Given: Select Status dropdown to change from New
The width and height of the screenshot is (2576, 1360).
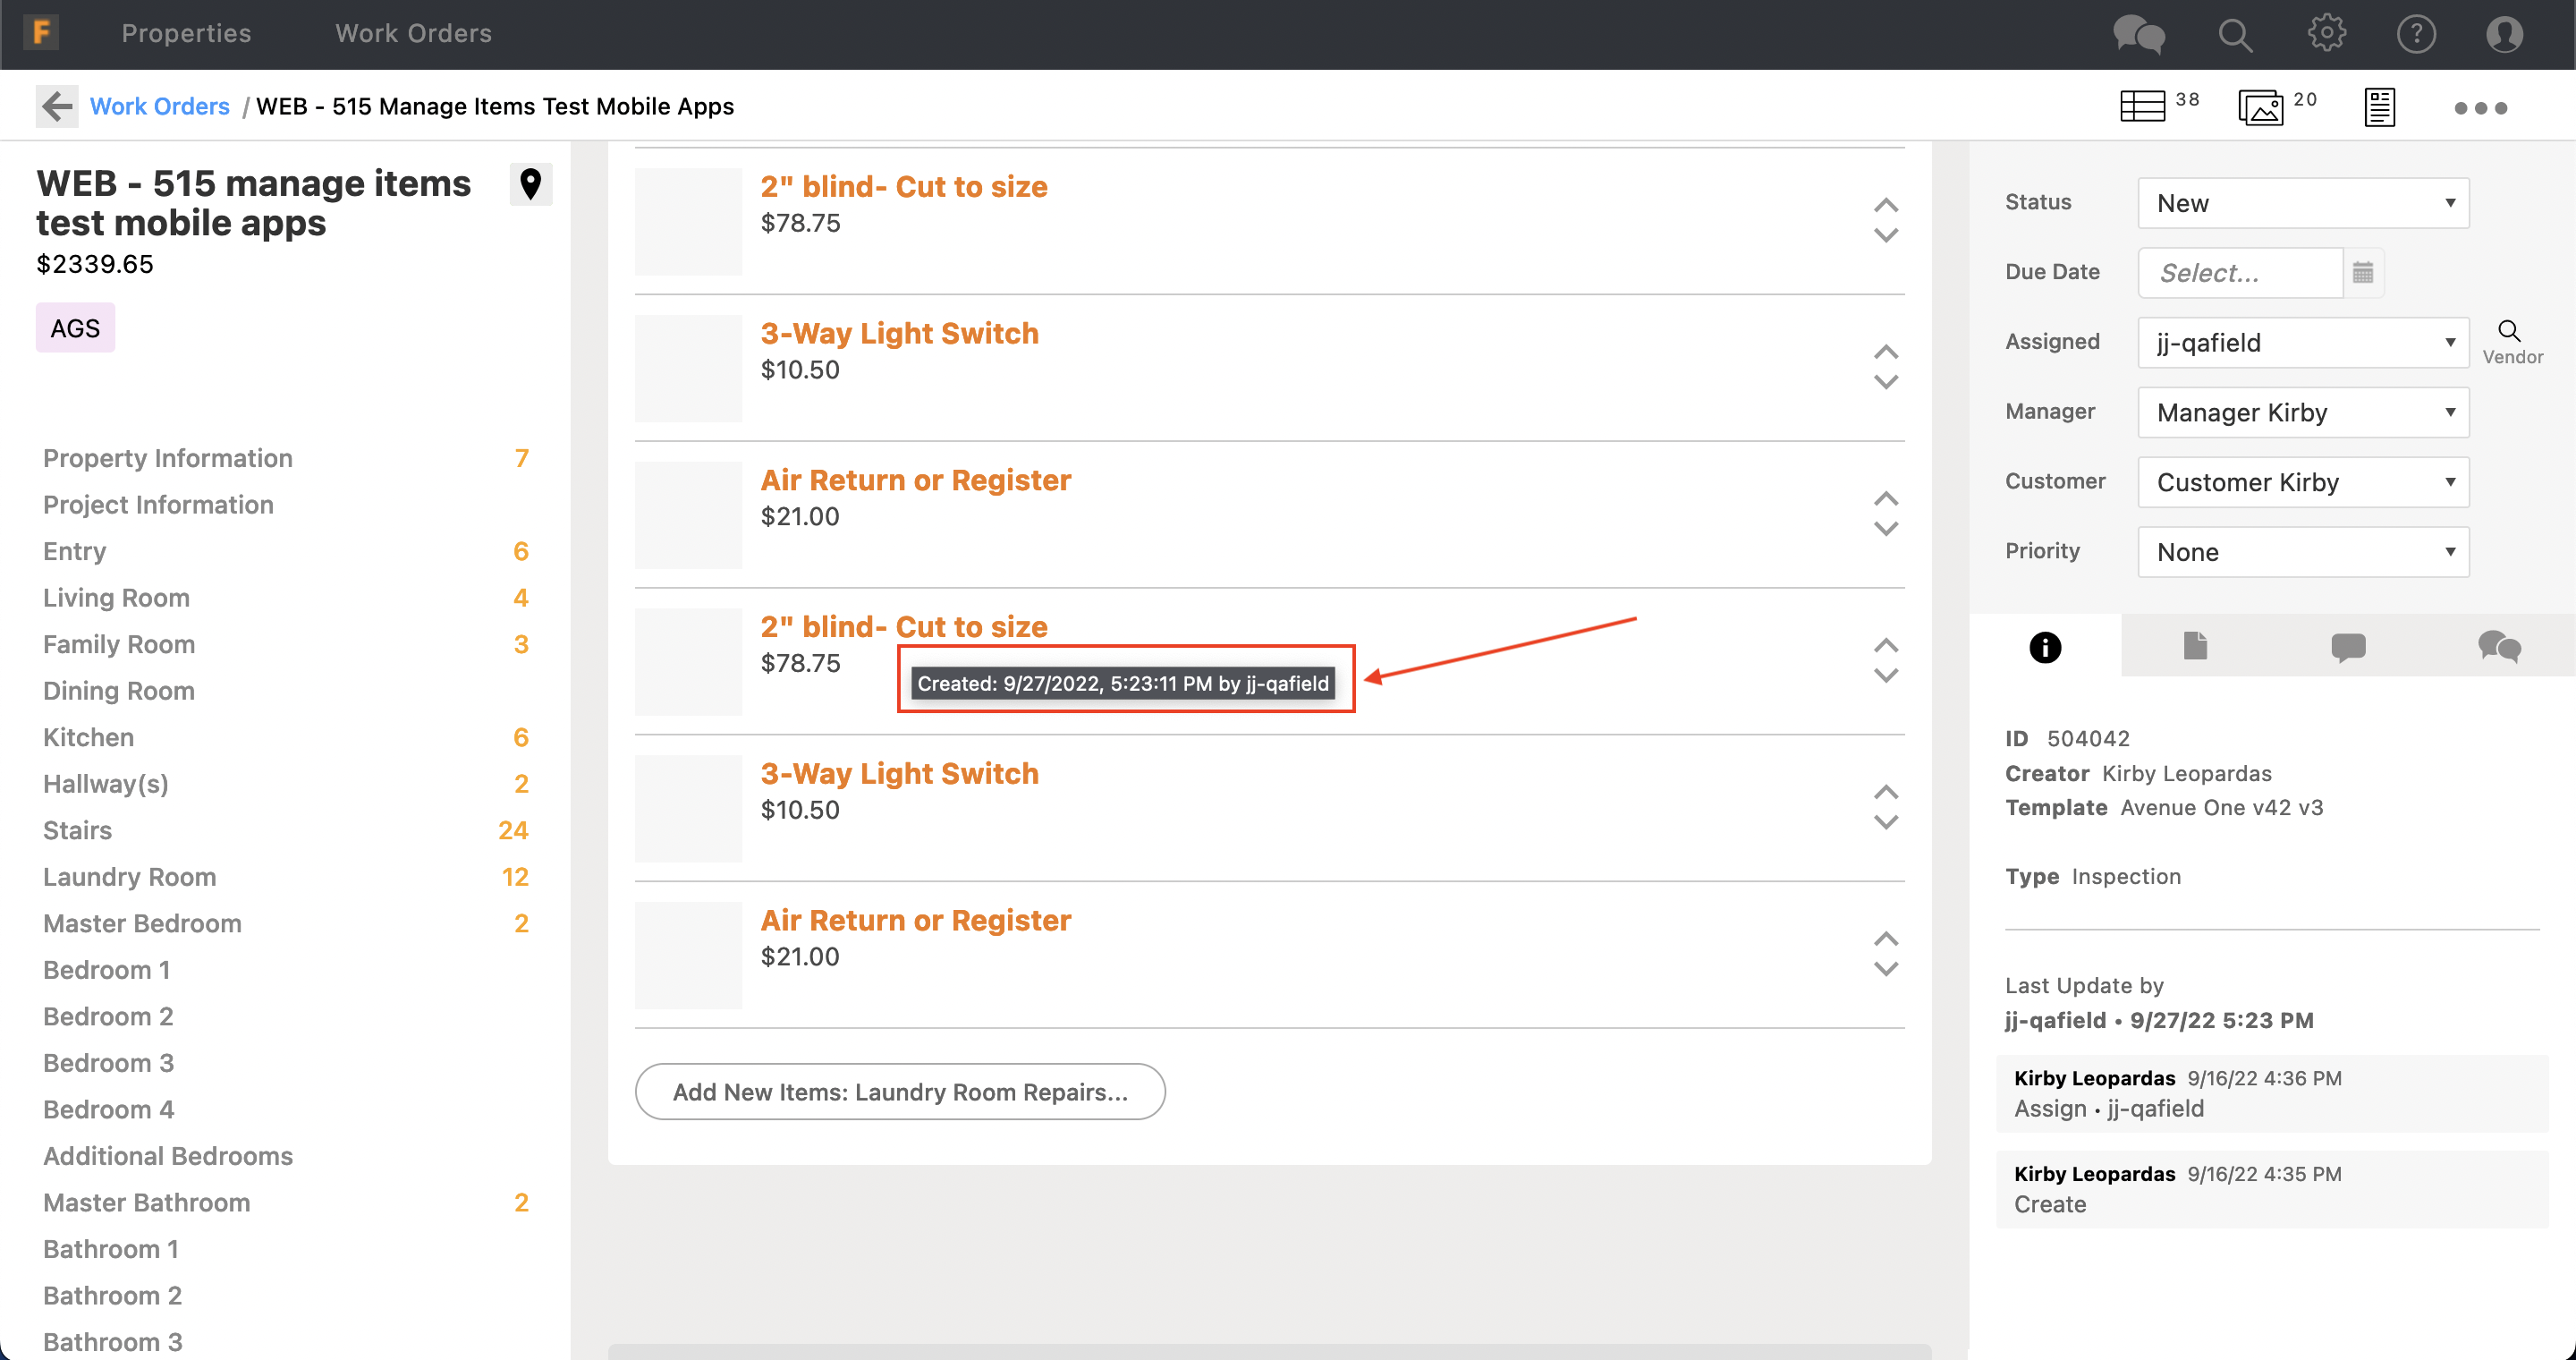Looking at the screenshot, I should coord(2301,203).
